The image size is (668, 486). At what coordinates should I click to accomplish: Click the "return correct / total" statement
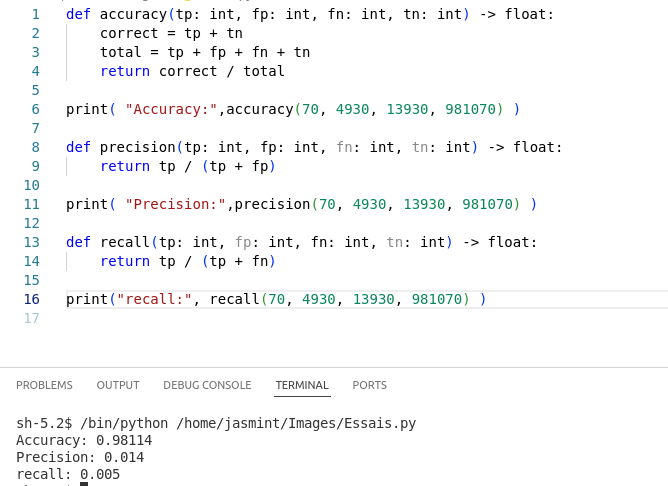point(192,71)
